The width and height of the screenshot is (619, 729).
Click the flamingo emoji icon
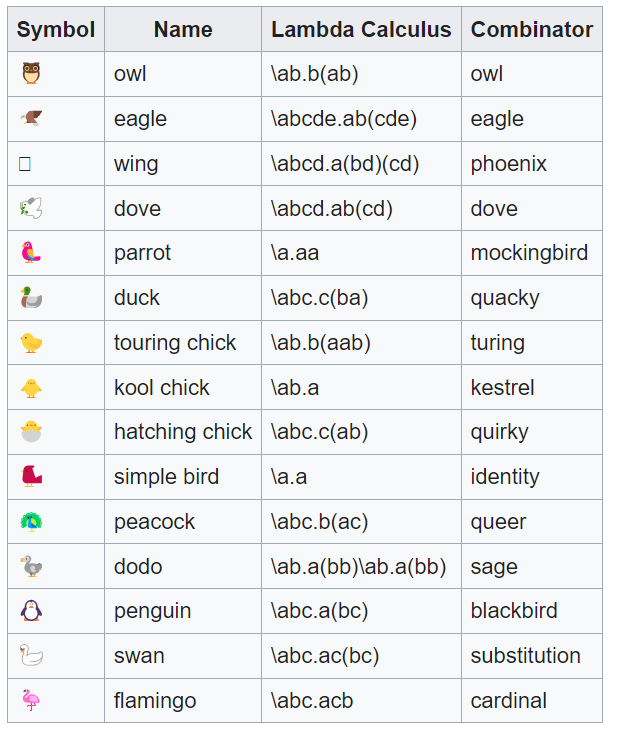pyautogui.click(x=31, y=700)
